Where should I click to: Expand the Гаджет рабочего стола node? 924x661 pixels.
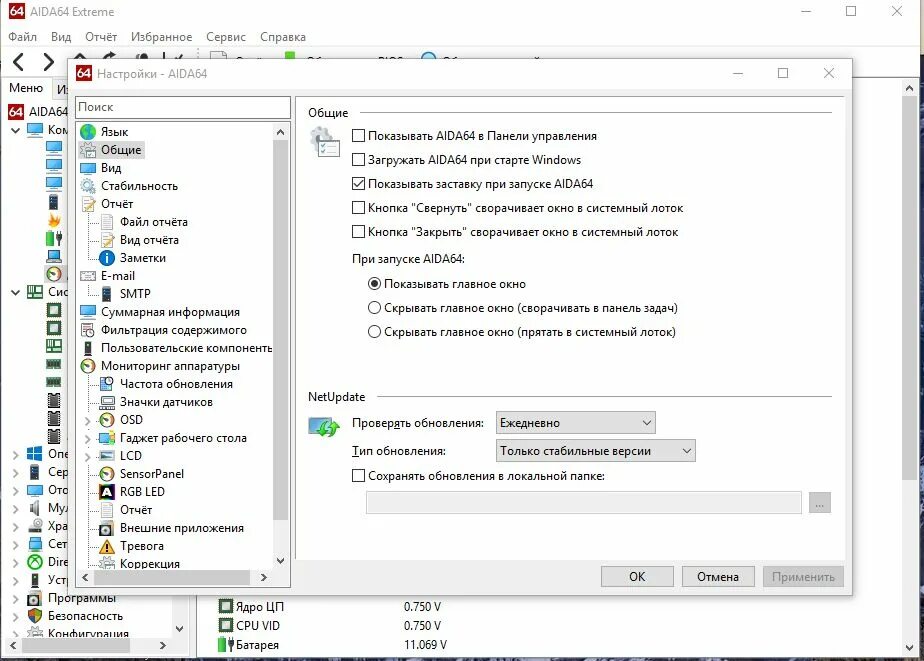click(x=87, y=439)
